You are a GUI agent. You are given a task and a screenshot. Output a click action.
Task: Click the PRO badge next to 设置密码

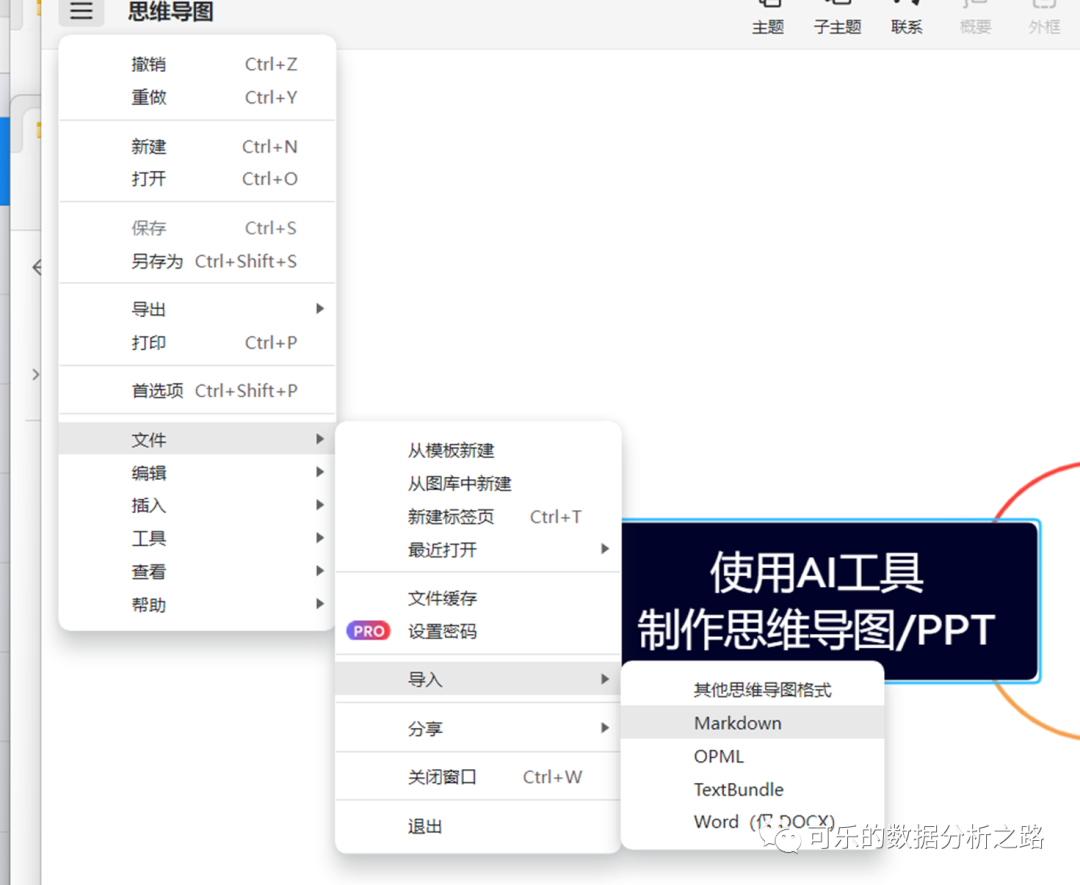pyautogui.click(x=368, y=631)
